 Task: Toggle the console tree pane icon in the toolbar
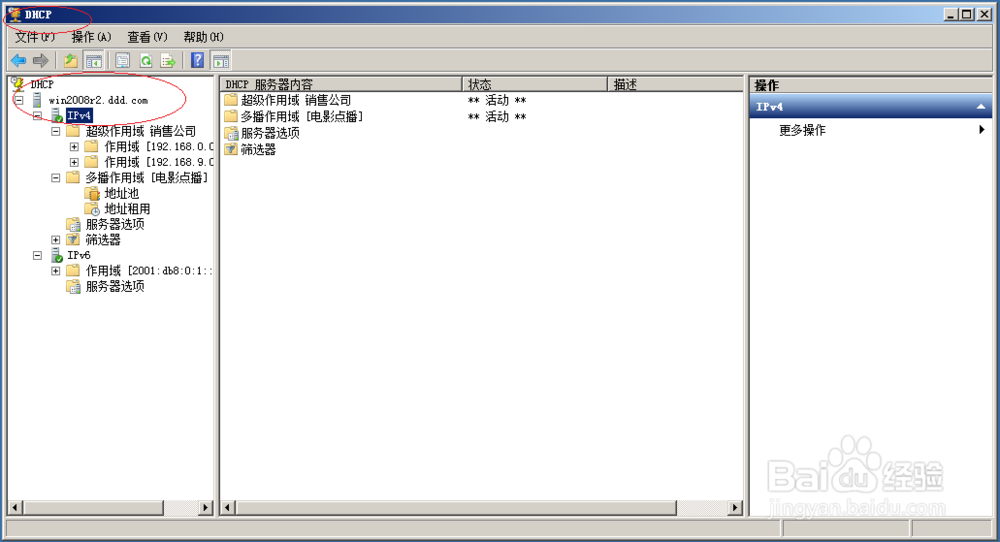pyautogui.click(x=94, y=61)
